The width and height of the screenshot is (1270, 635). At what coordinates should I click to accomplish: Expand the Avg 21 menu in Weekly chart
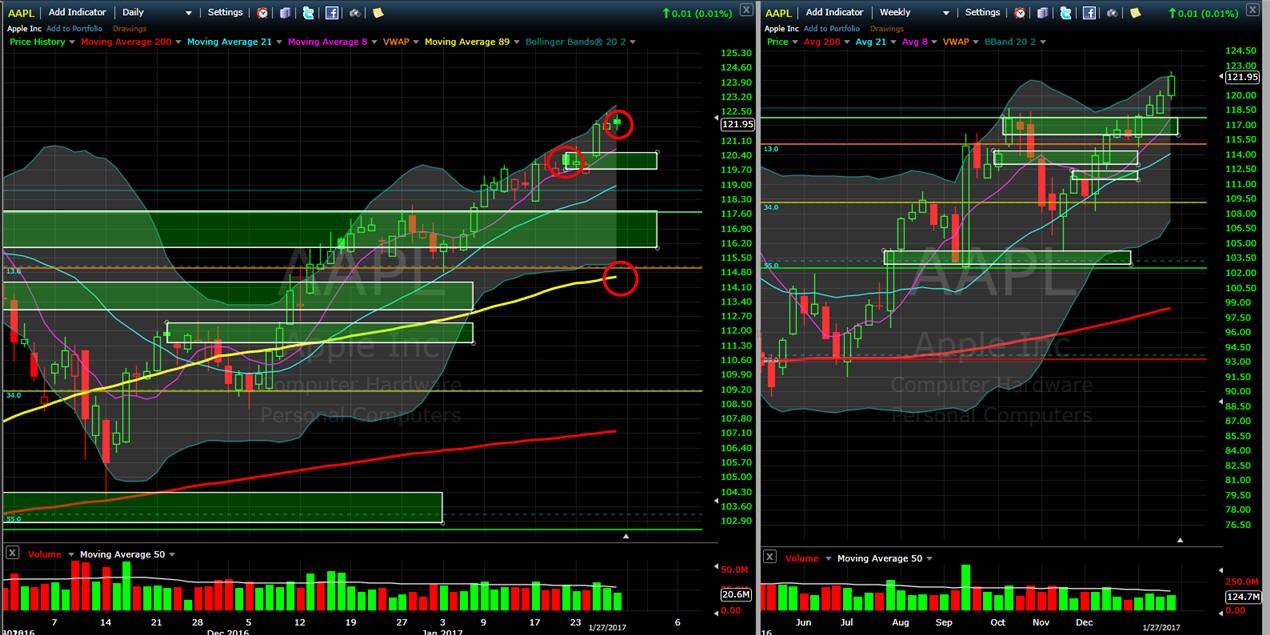(893, 42)
